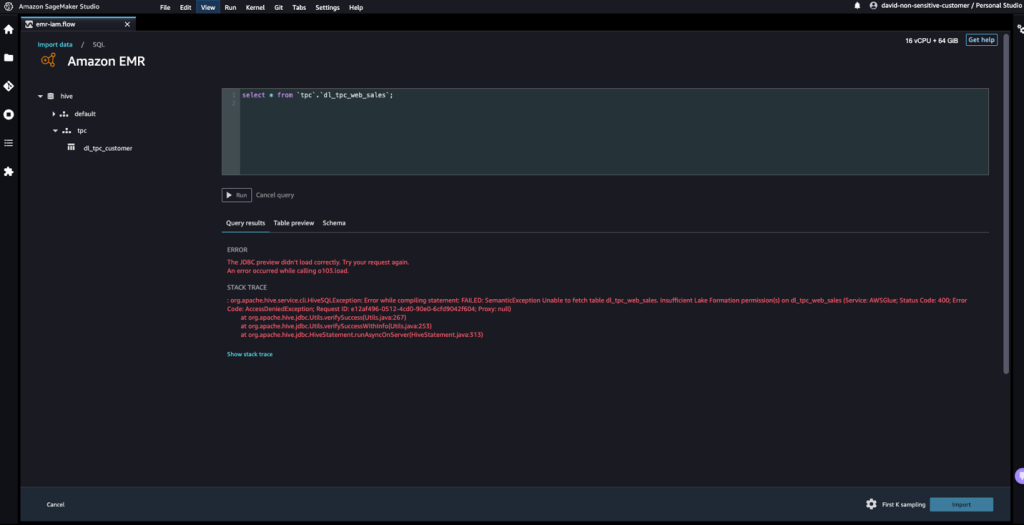This screenshot has width=1024, height=525.
Task: Open the Settings menu
Action: point(327,7)
